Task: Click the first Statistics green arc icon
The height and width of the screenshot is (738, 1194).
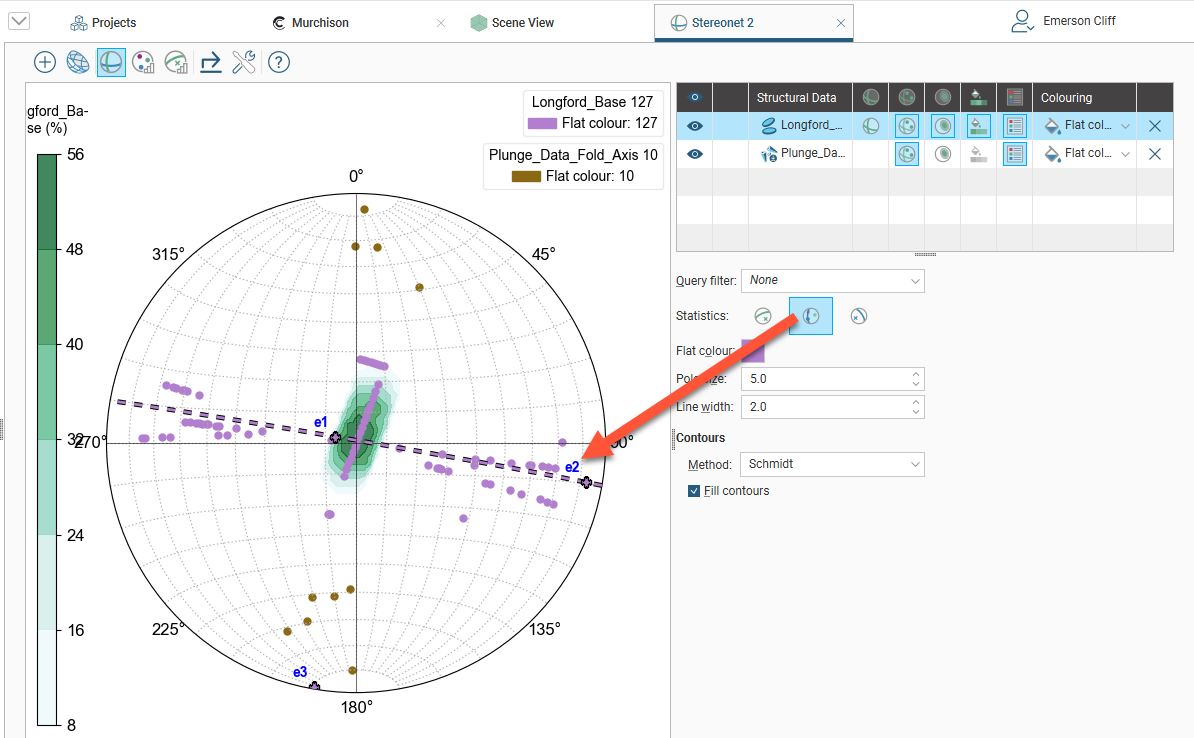Action: point(763,316)
